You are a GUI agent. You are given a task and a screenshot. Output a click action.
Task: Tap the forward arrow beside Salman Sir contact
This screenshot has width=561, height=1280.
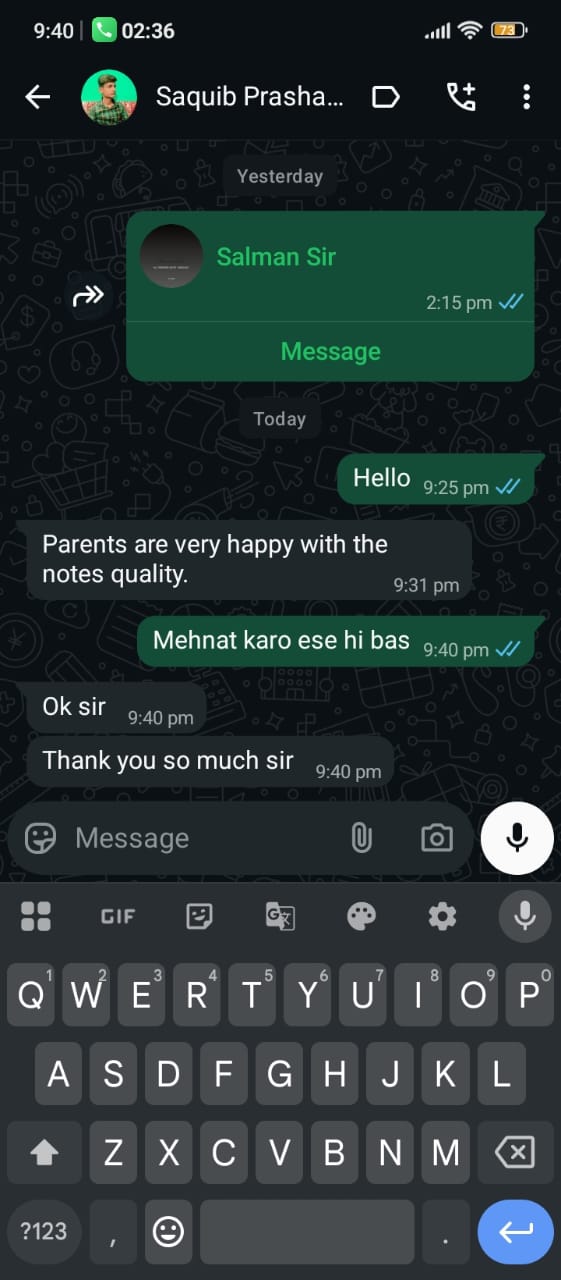coord(89,295)
